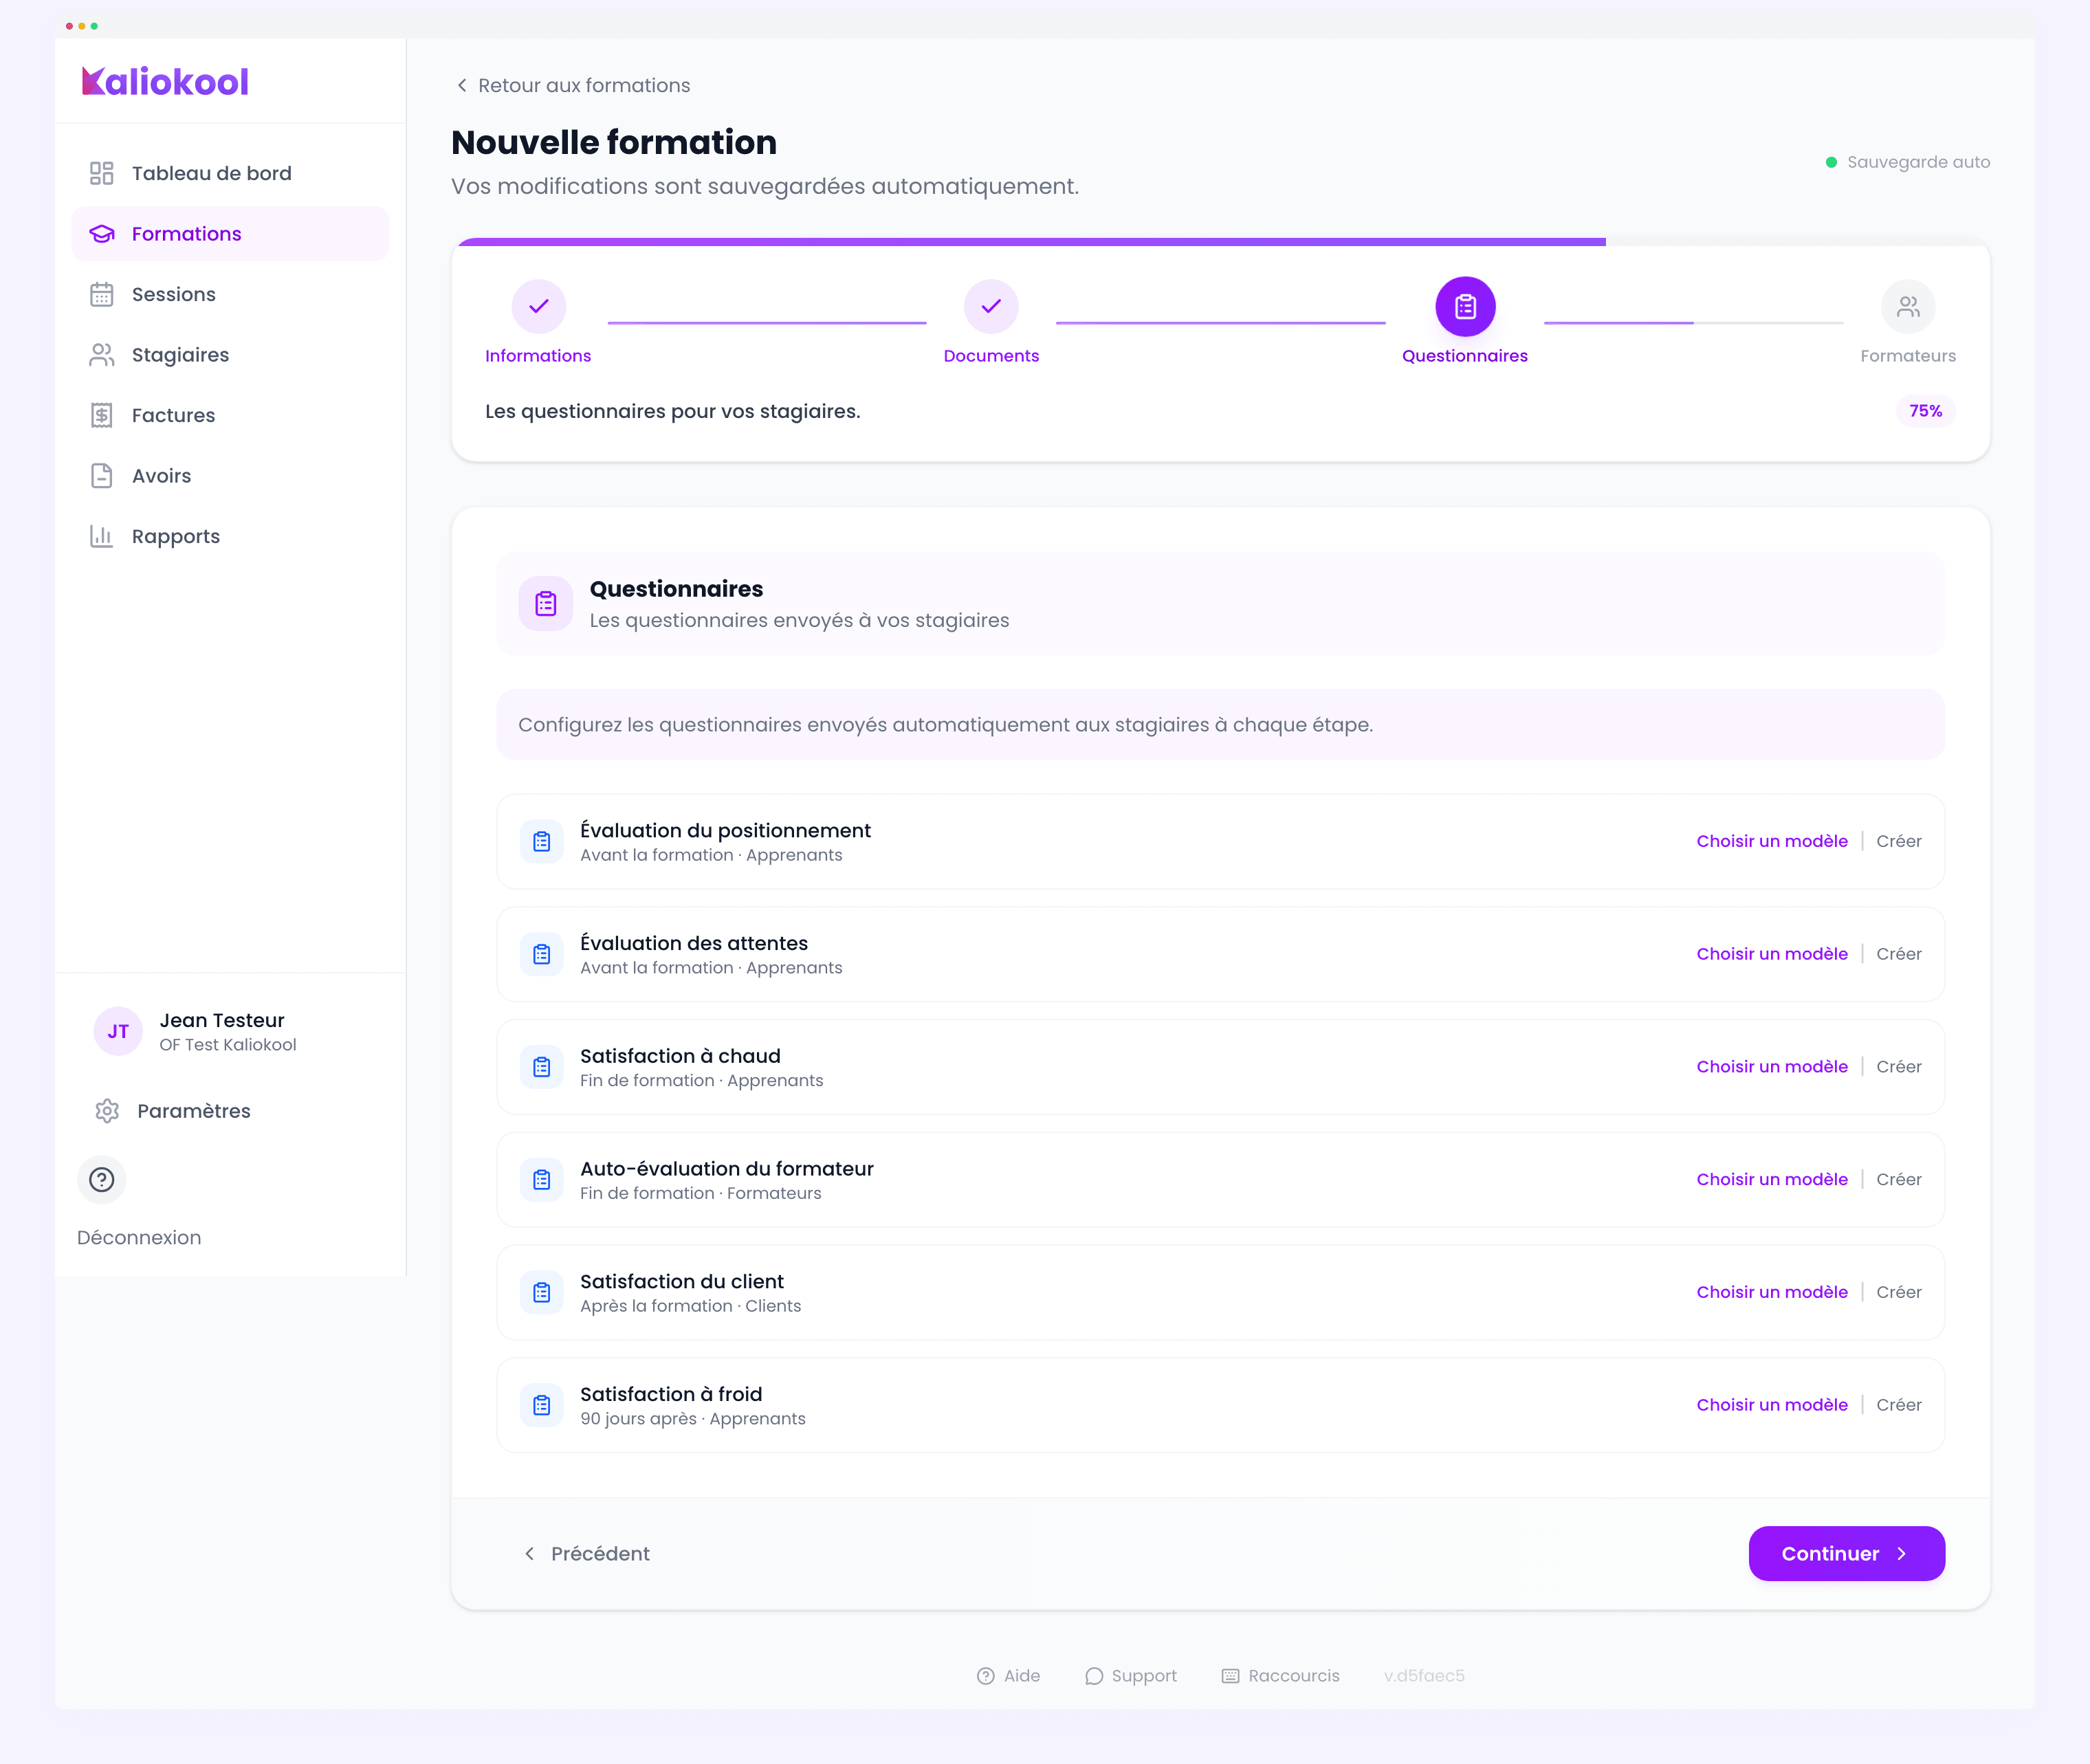Image resolution: width=2090 pixels, height=1764 pixels.
Task: Choose a template for Évaluation du positionnement
Action: (1771, 841)
